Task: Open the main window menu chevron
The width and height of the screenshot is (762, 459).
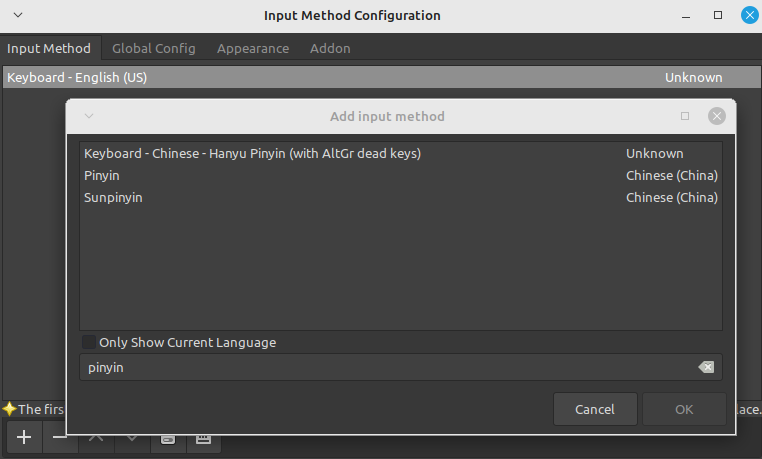Action: pyautogui.click(x=18, y=16)
